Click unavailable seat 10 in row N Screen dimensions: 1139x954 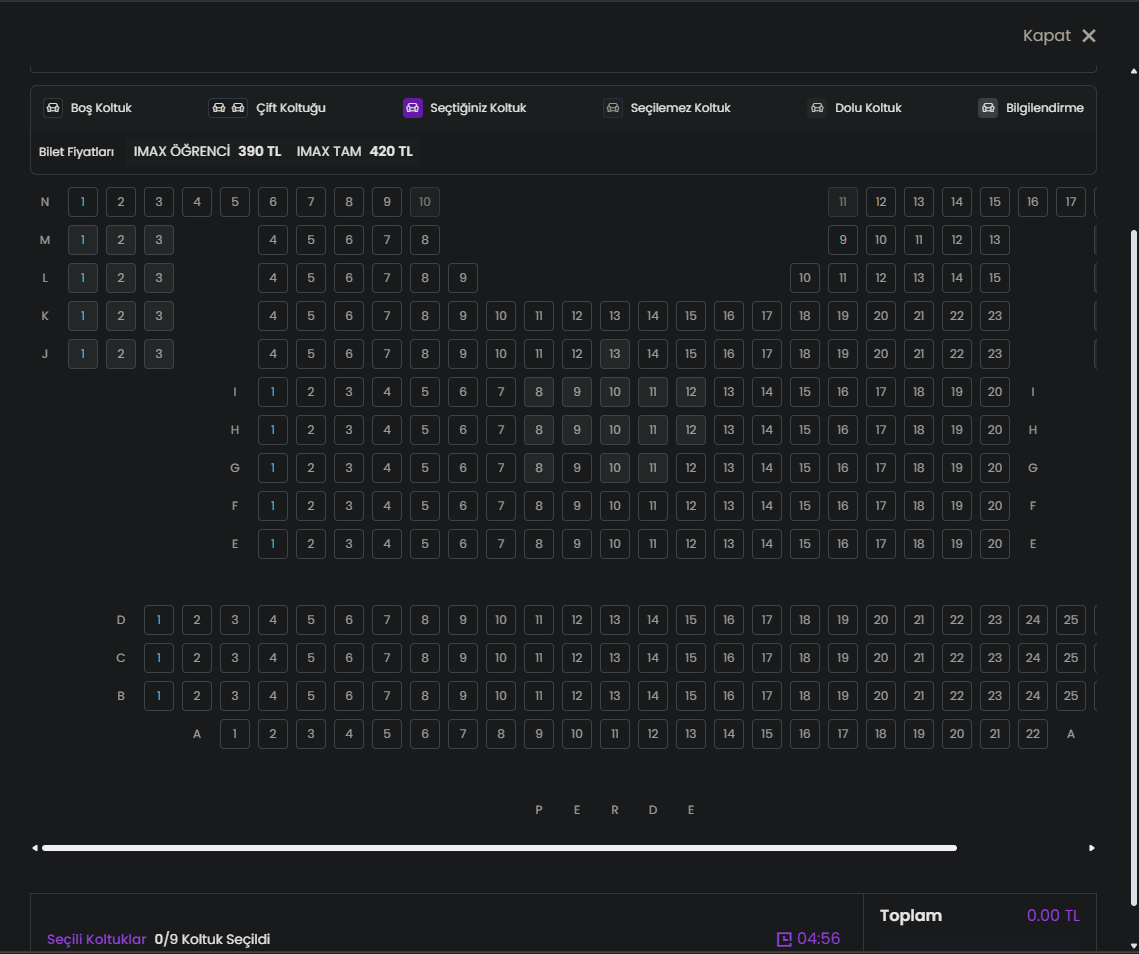[425, 202]
